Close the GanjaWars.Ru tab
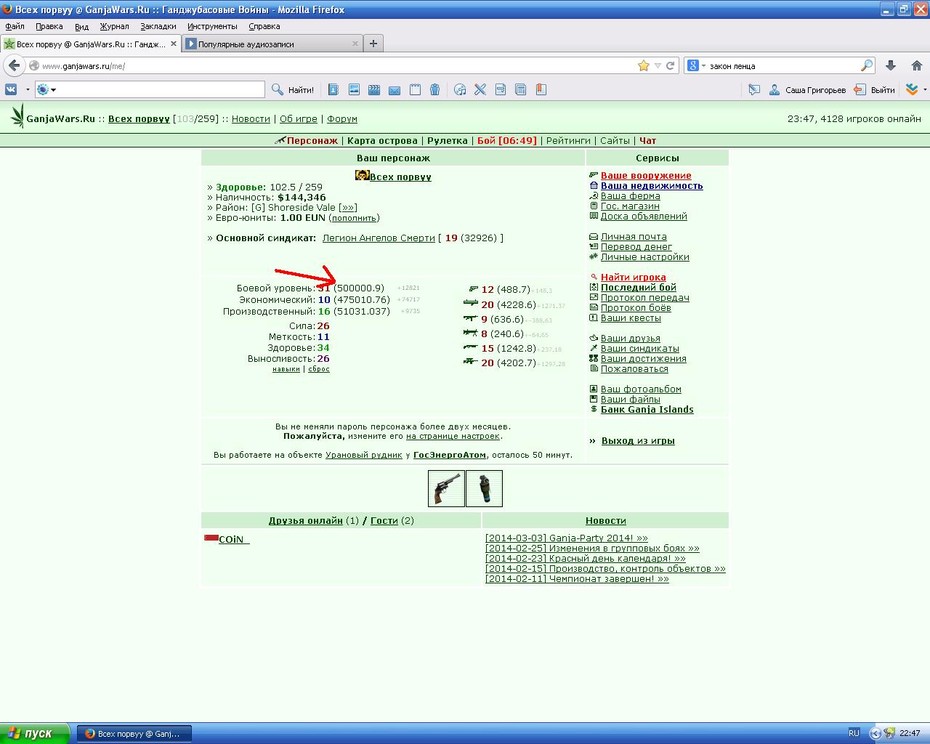Viewport: 930px width, 744px height. pos(173,44)
